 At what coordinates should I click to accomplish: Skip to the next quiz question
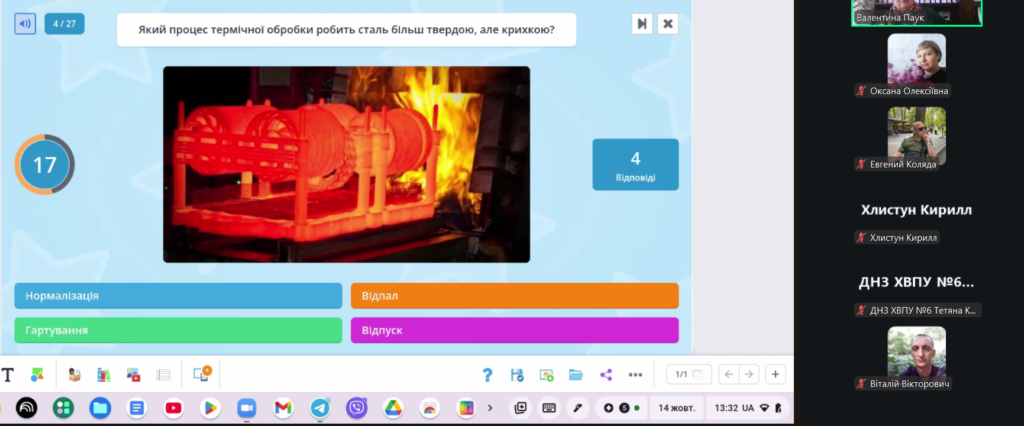click(642, 24)
